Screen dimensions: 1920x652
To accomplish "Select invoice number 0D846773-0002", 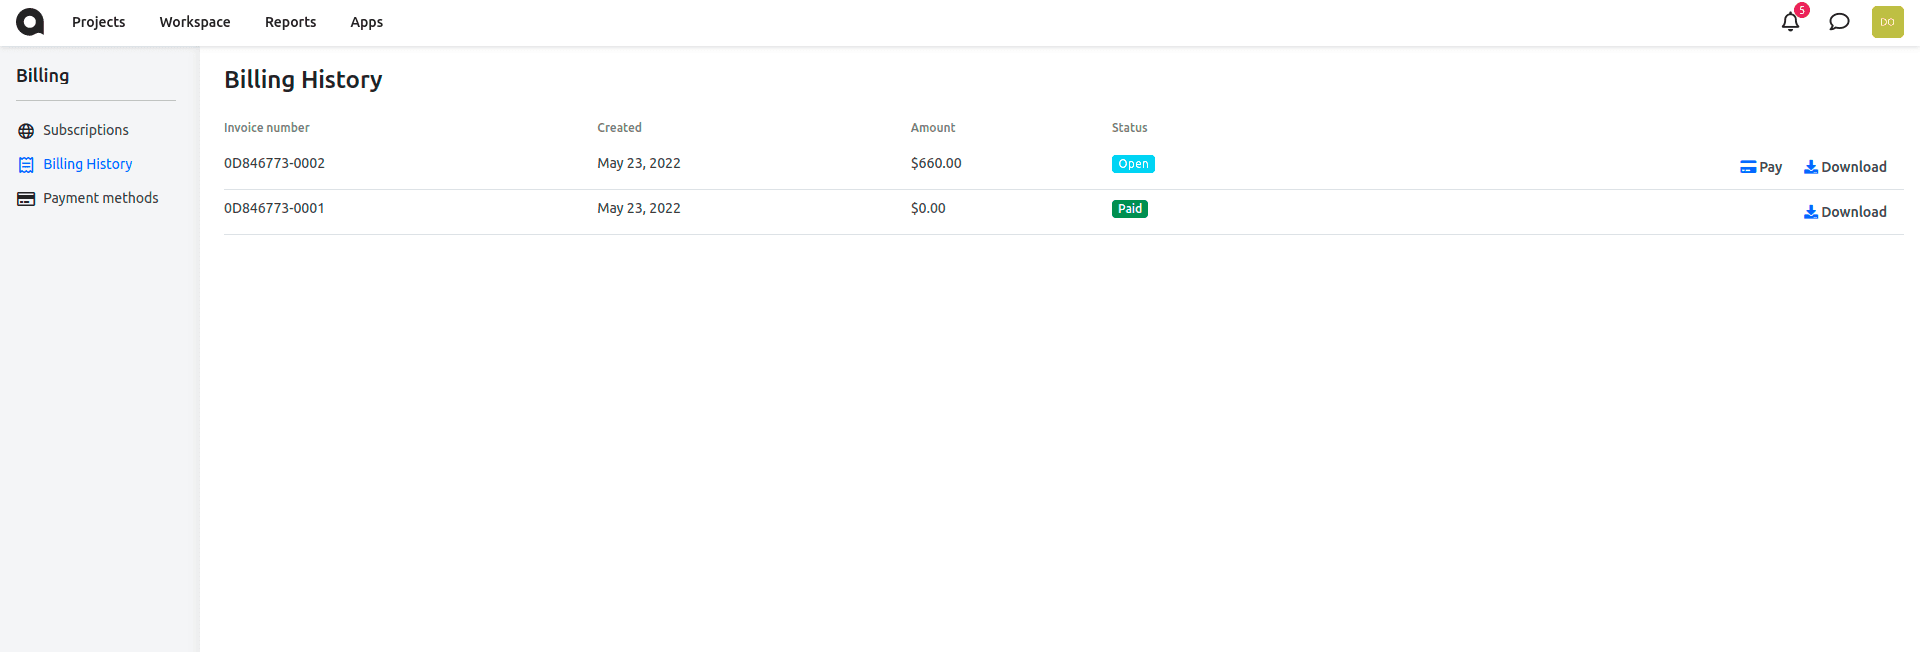I will point(274,163).
